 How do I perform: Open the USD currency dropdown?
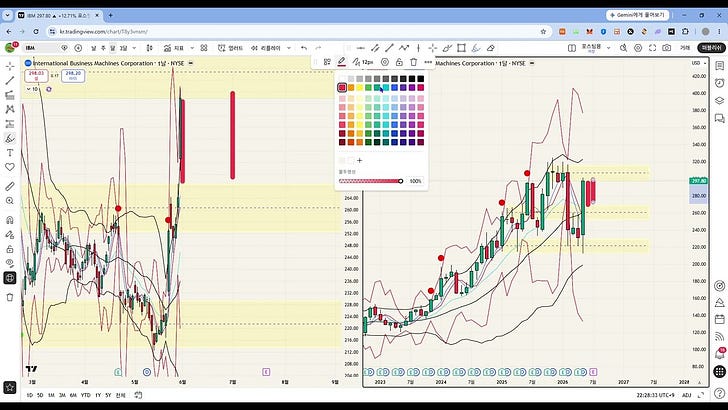click(699, 63)
